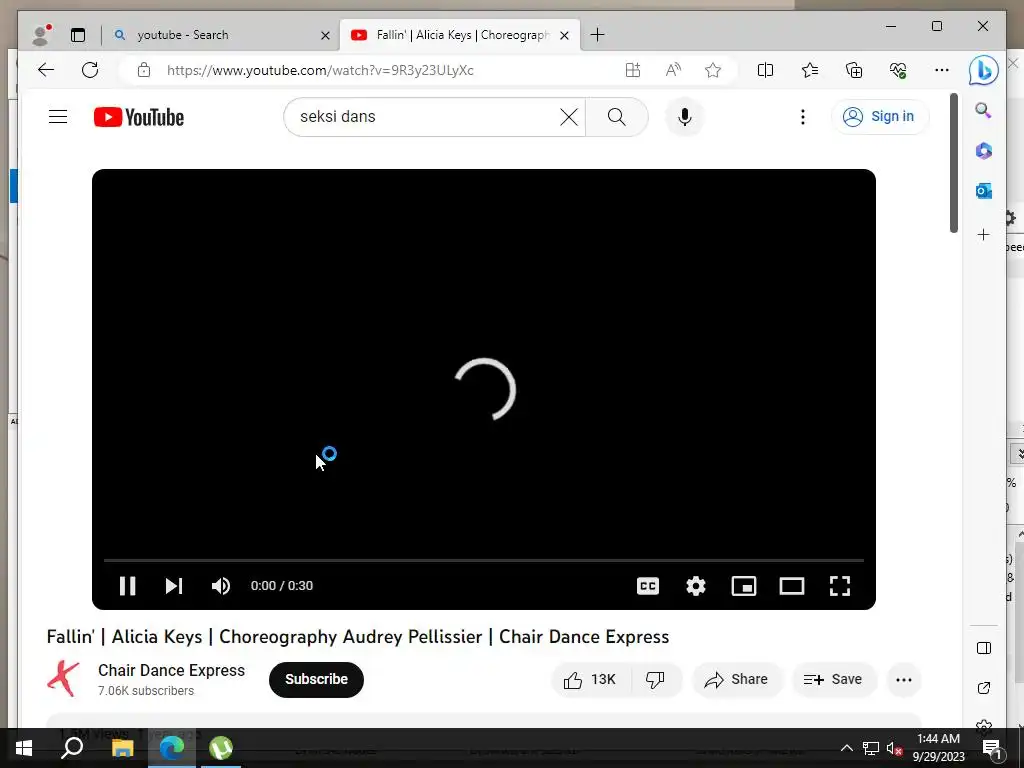Toggle closed captions CC
This screenshot has width=1024, height=768.
pos(648,586)
